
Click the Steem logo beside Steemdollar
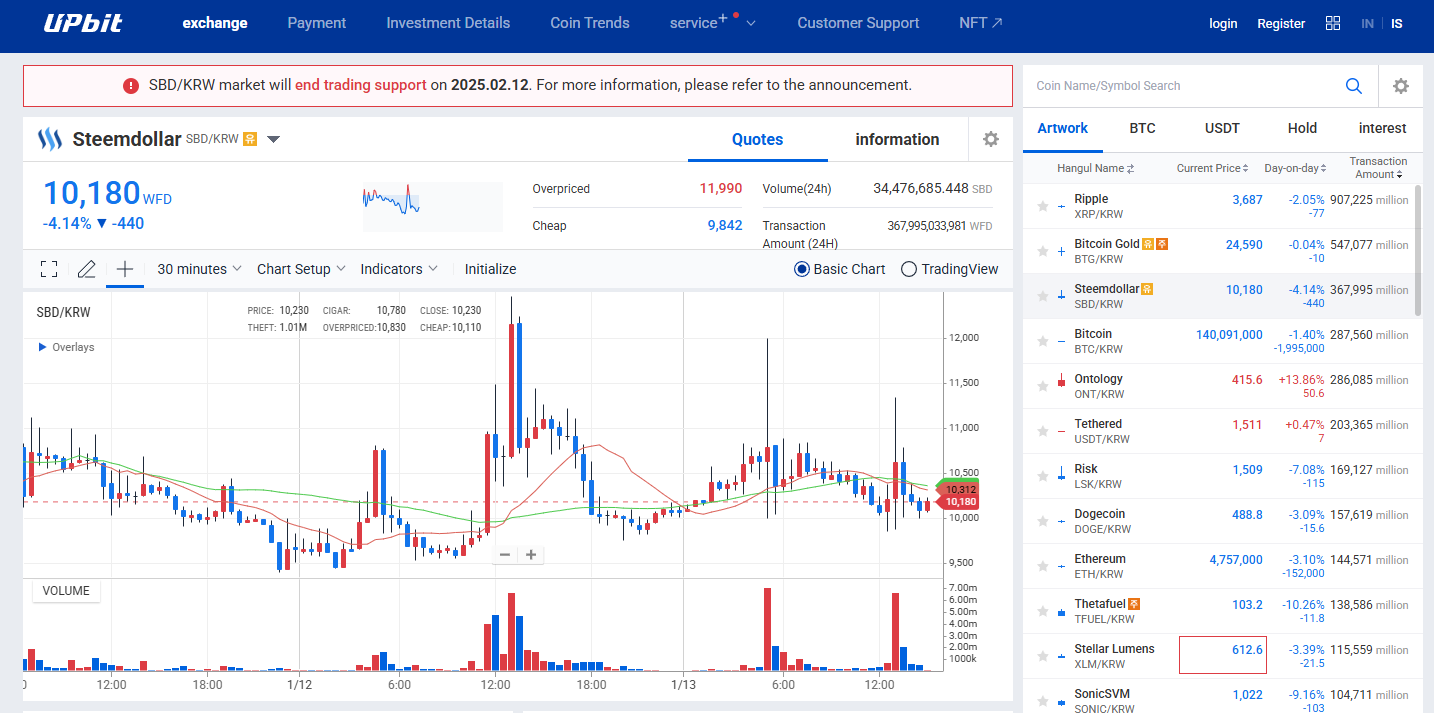tap(50, 139)
